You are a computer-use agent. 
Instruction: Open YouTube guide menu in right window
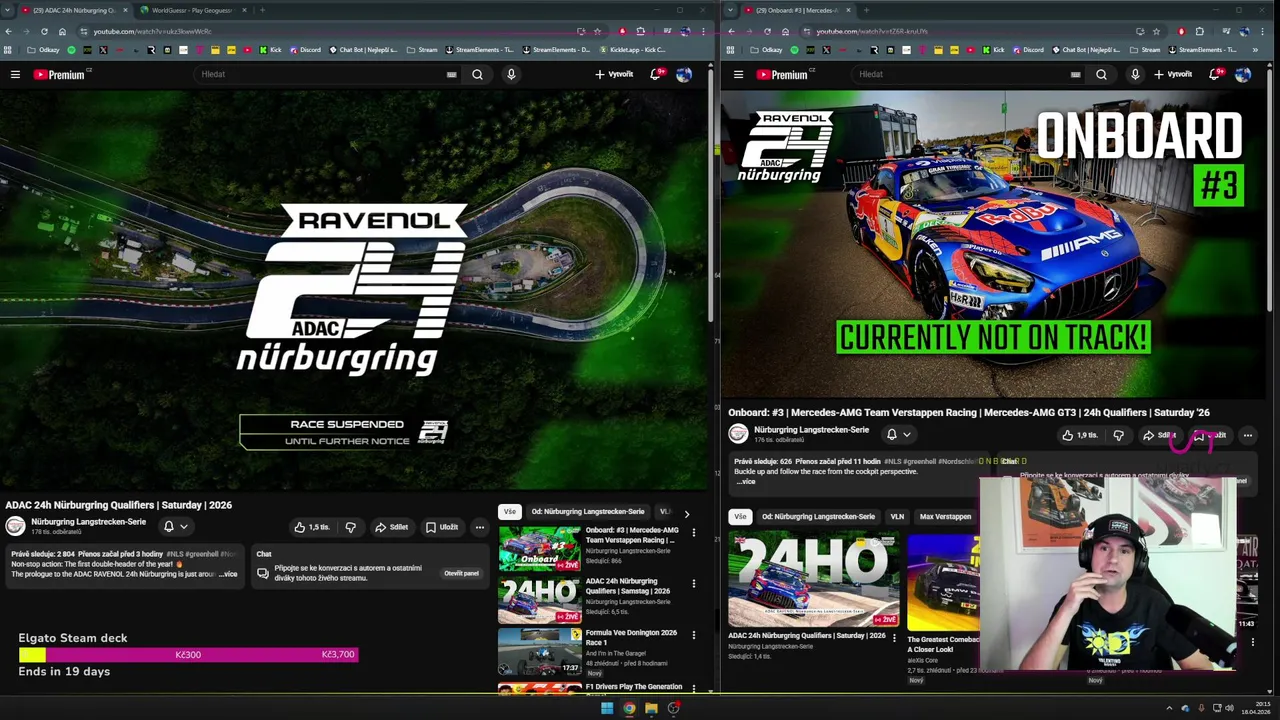[x=738, y=74]
